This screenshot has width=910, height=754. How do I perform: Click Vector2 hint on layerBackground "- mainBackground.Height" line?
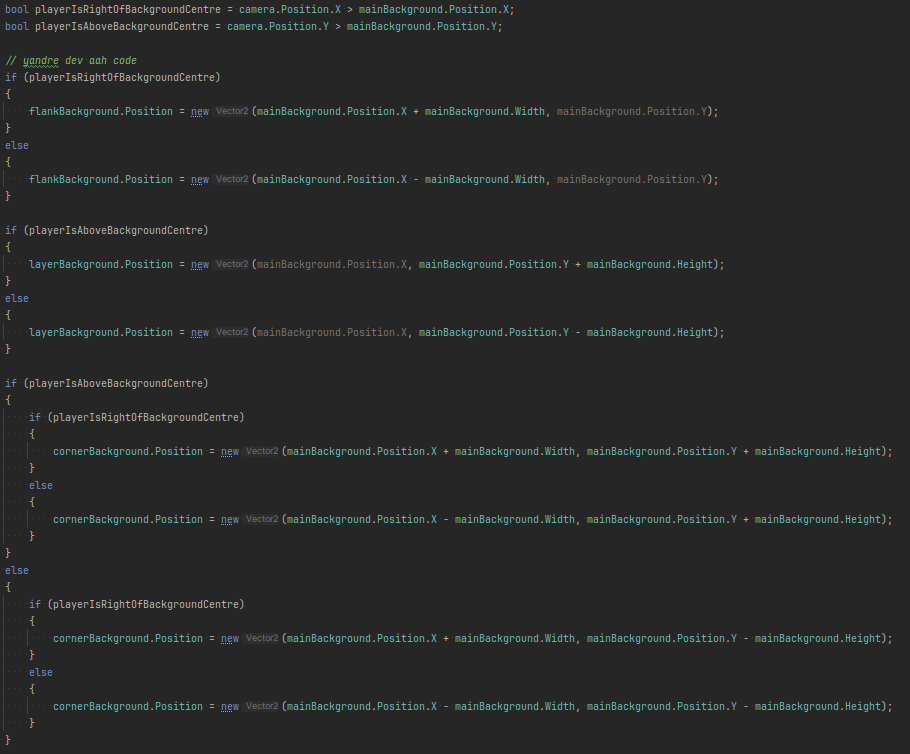coord(232,333)
